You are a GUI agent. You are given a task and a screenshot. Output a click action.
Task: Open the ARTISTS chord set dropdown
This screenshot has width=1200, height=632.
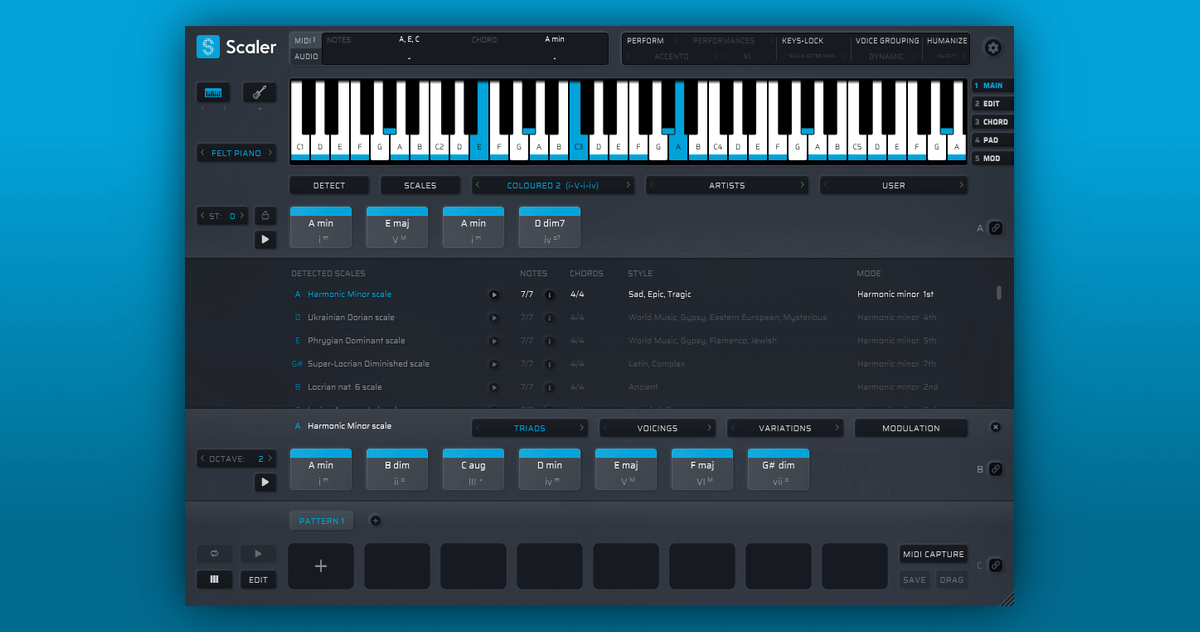[x=727, y=185]
